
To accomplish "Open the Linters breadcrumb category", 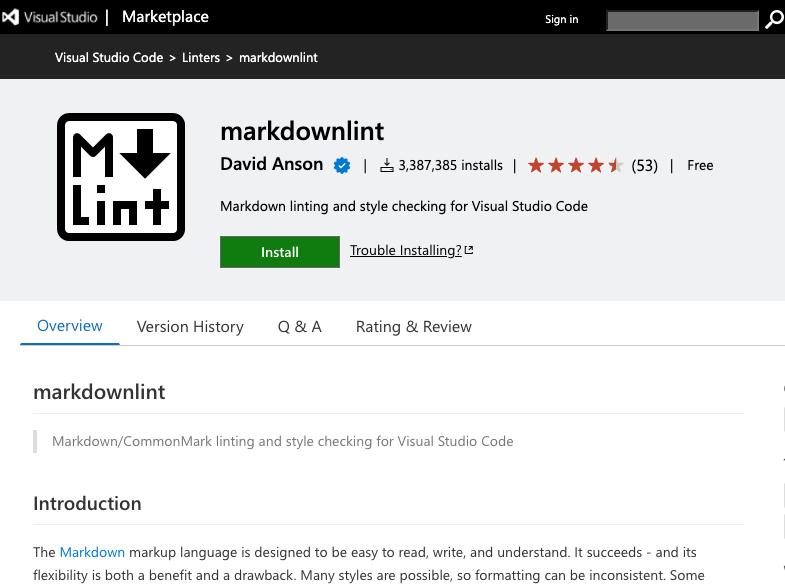I will tap(201, 58).
